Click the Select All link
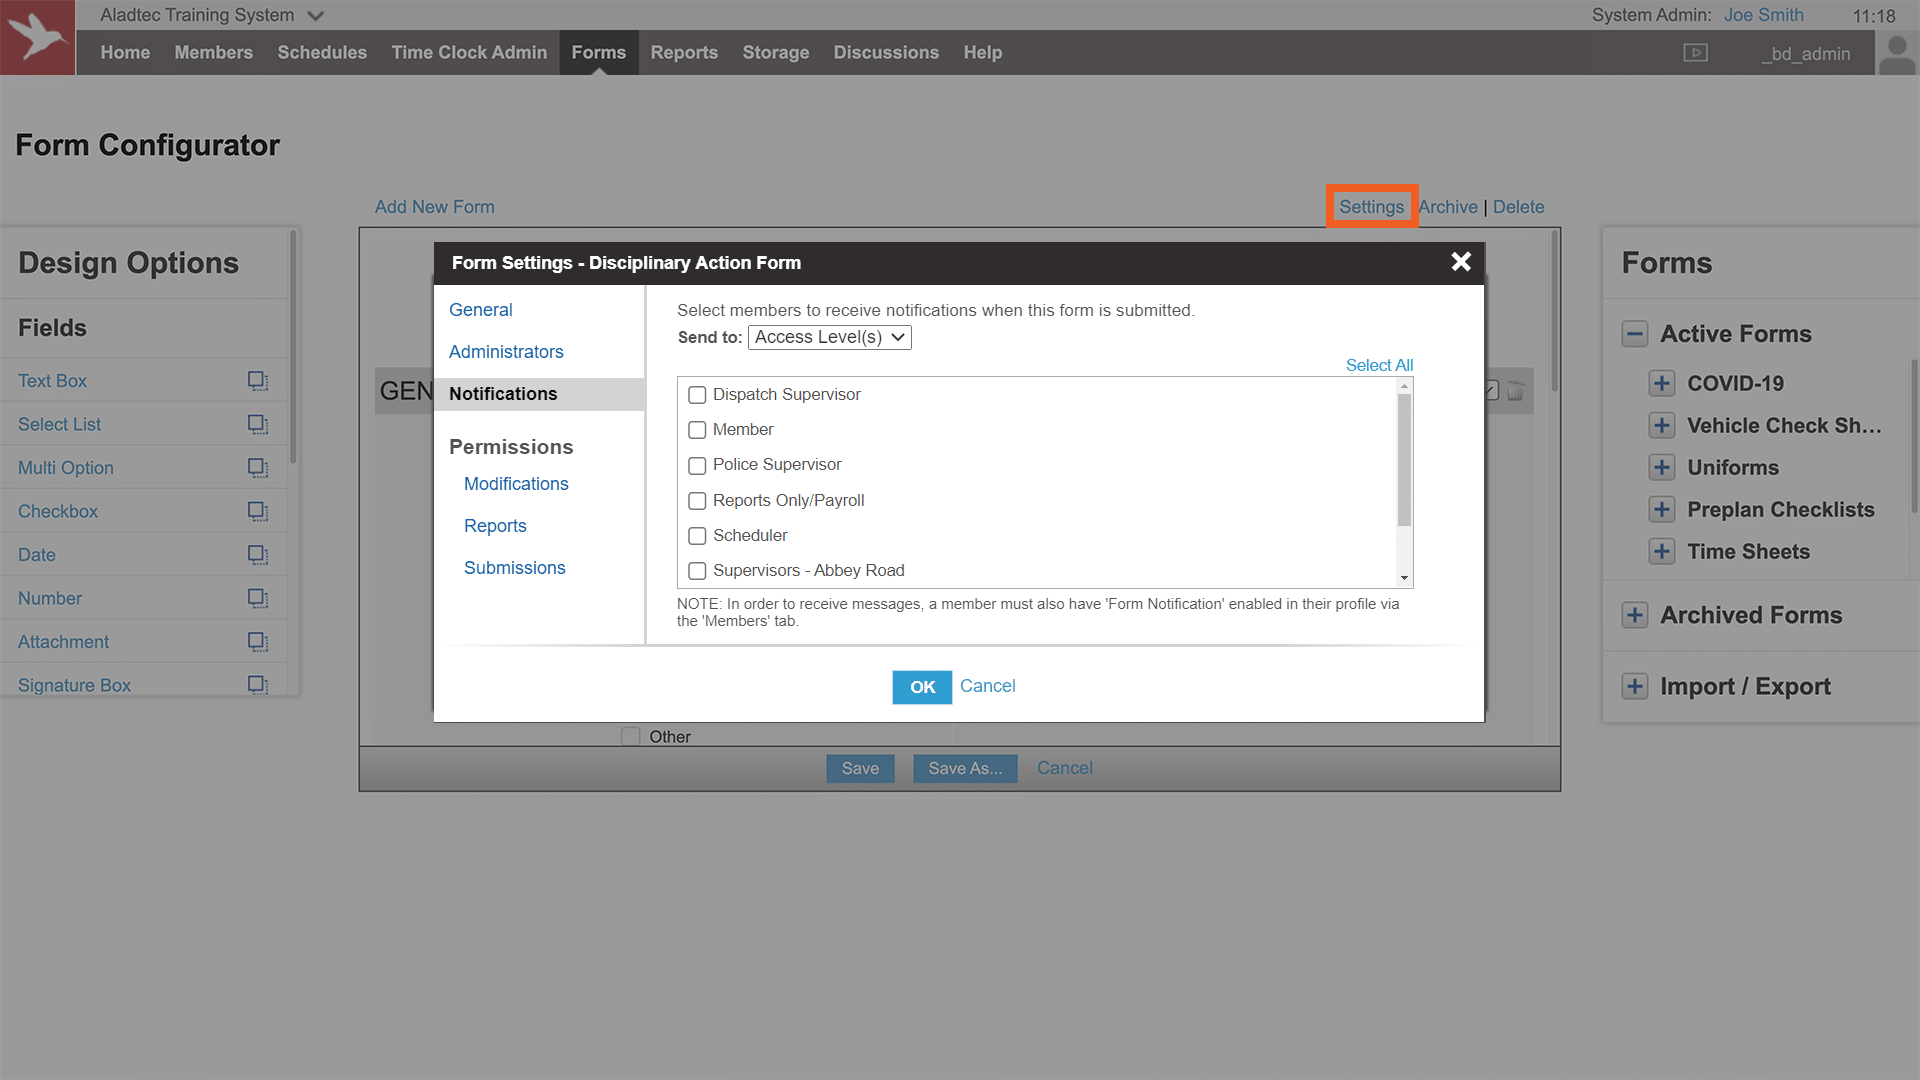 1379,366
